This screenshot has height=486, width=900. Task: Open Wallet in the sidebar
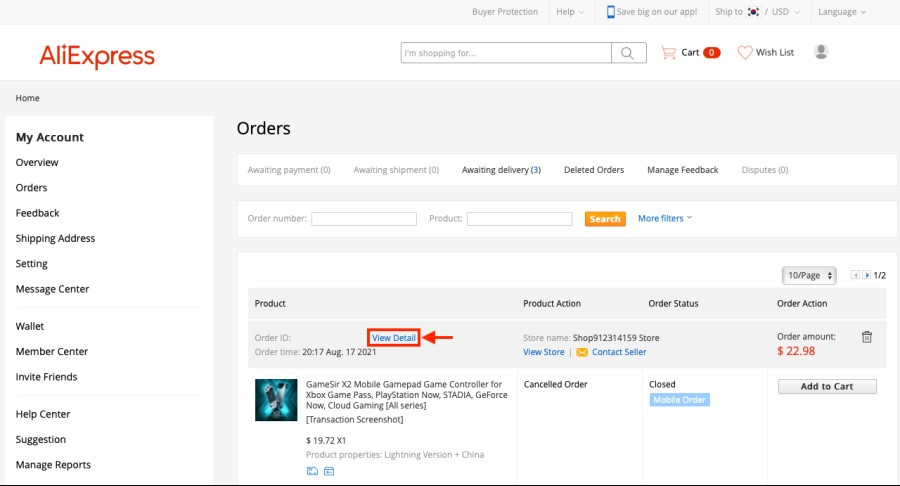click(x=30, y=326)
